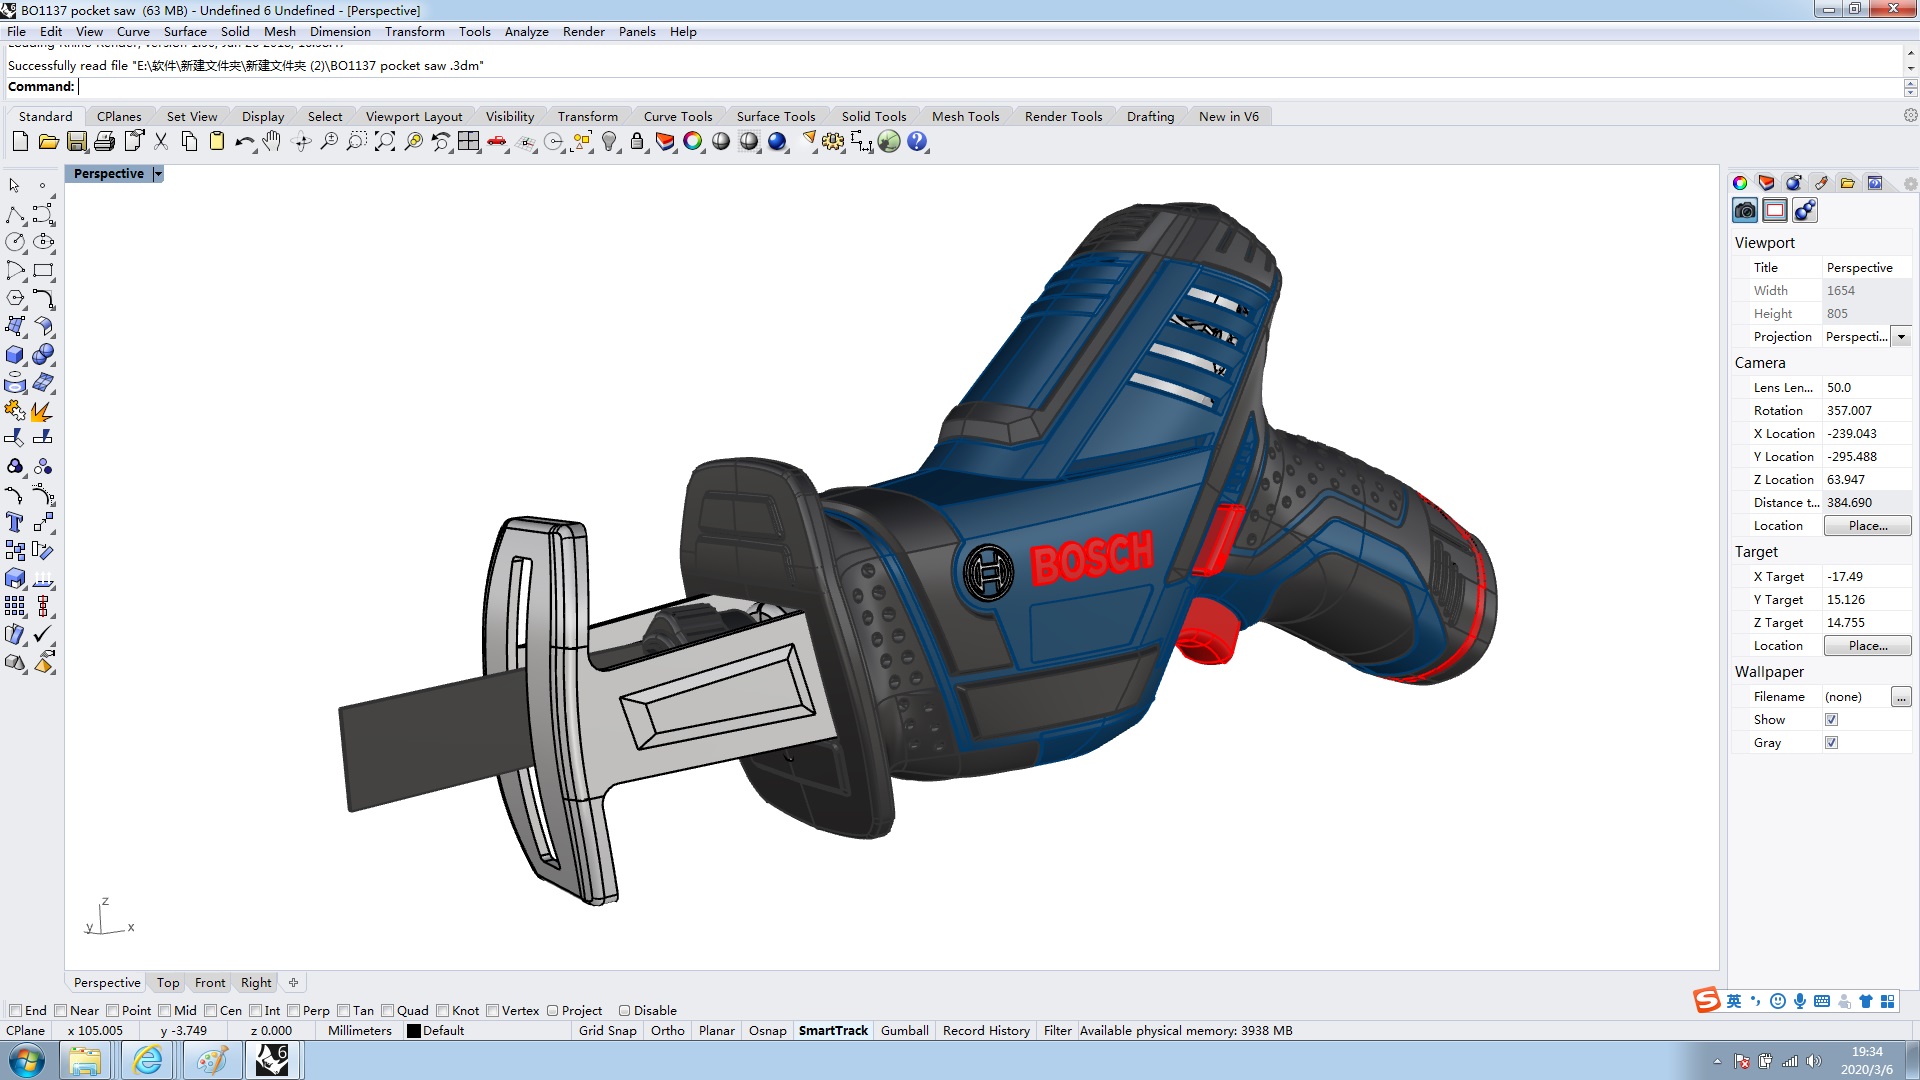Open the Options gear icon
1920x1080 pixels.
pos(833,142)
